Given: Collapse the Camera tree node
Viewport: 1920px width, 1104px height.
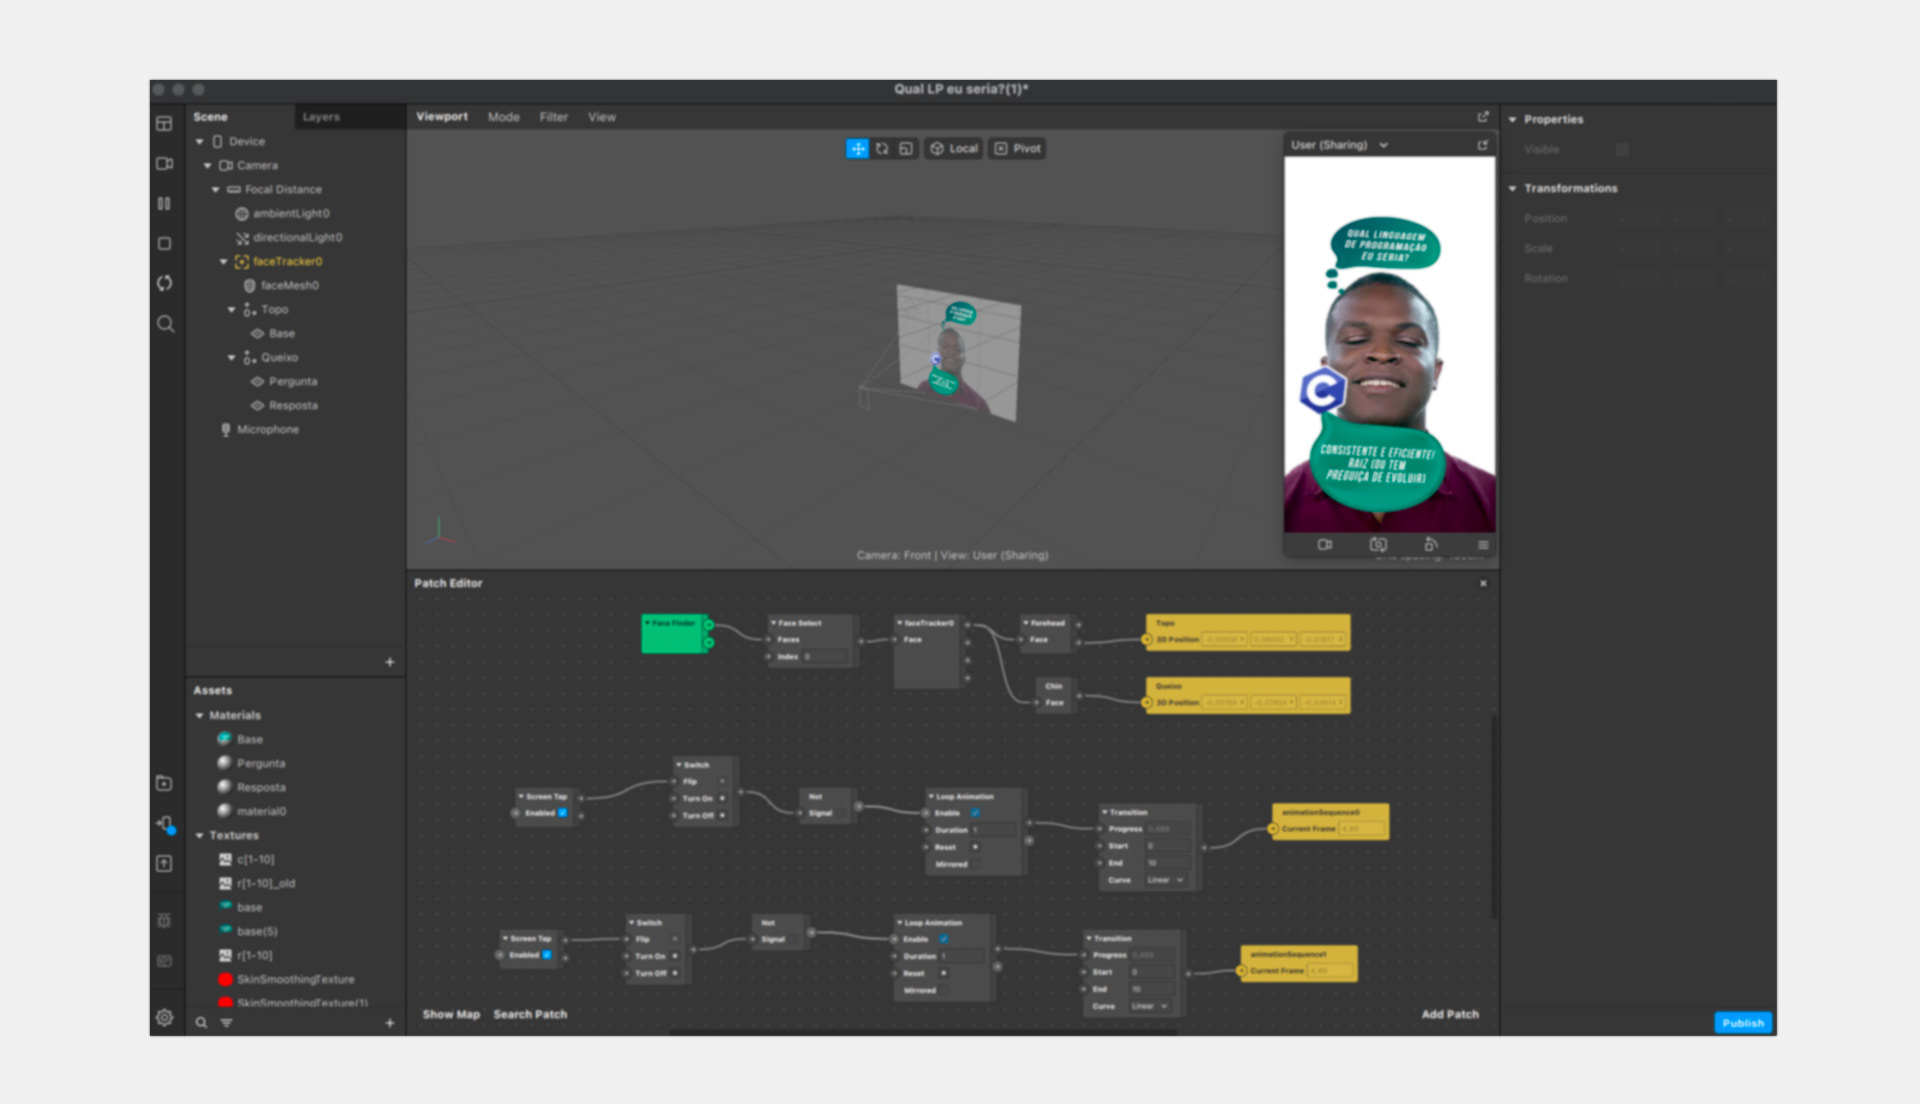Looking at the screenshot, I should click(x=208, y=166).
